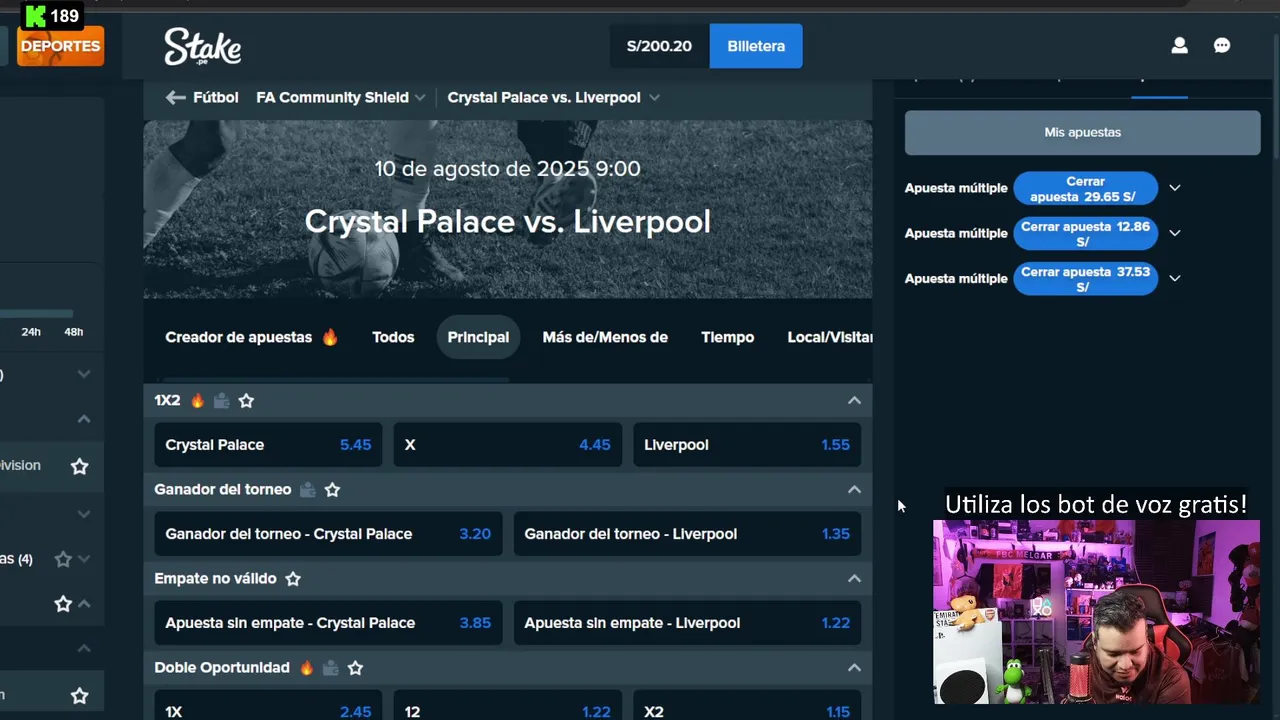The width and height of the screenshot is (1280, 720).
Task: Expand the '(4)' sidebar row chevron
Action: pyautogui.click(x=84, y=559)
